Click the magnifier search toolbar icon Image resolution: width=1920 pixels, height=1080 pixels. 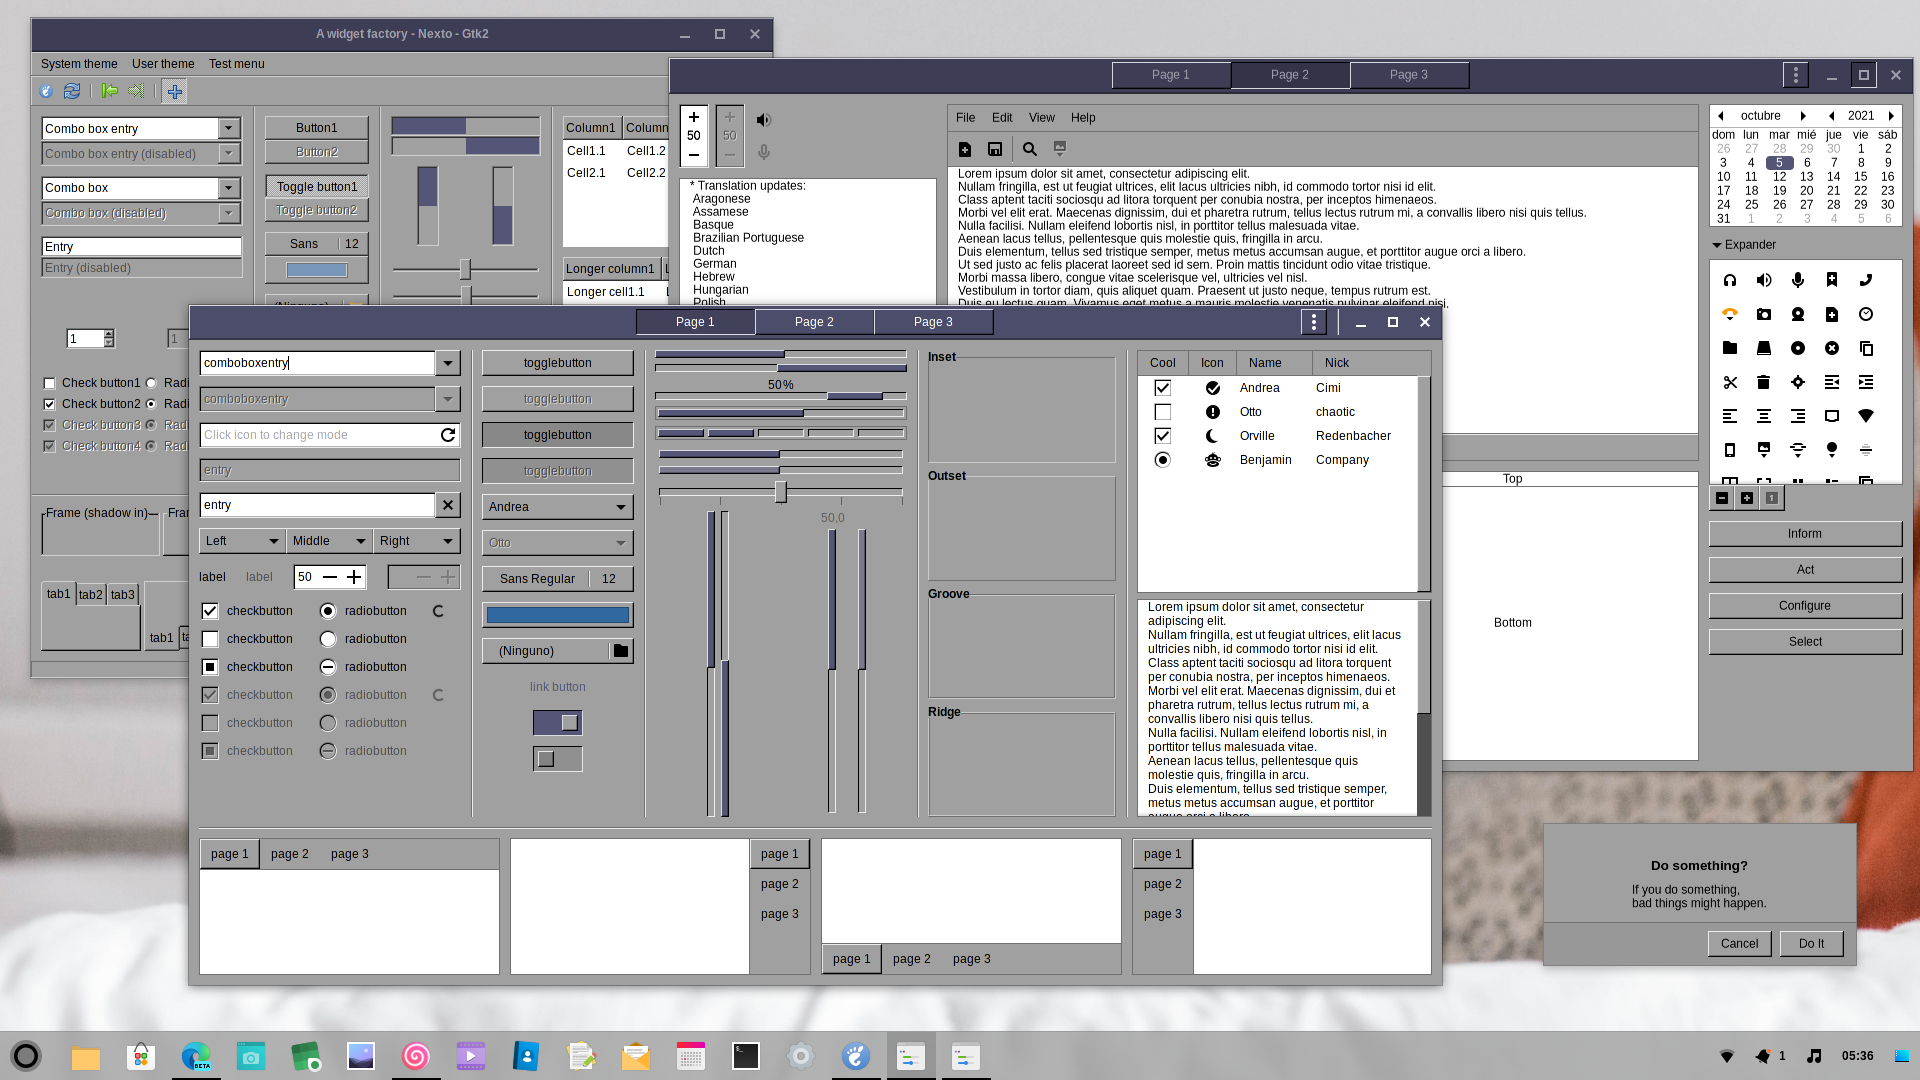[x=1030, y=149]
